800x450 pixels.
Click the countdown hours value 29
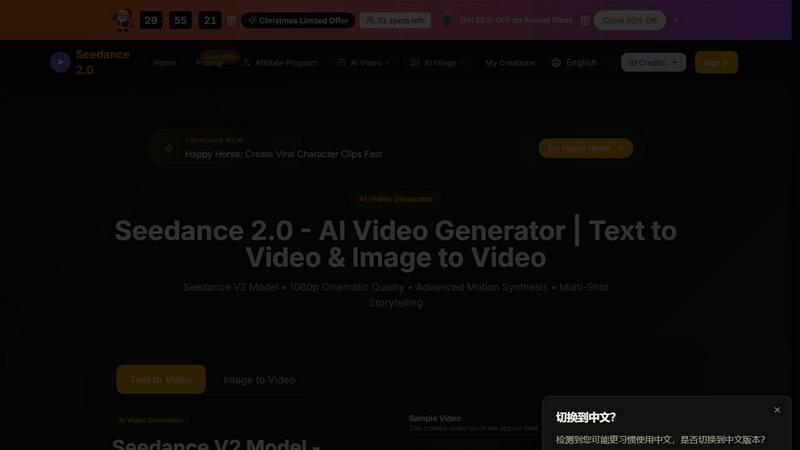click(151, 20)
